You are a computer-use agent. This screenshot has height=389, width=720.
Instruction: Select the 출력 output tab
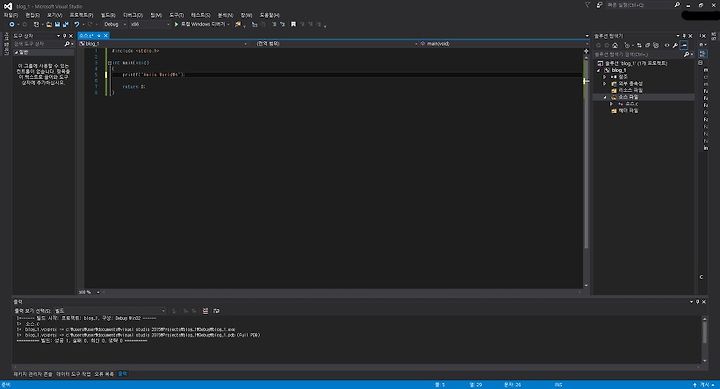[123, 374]
